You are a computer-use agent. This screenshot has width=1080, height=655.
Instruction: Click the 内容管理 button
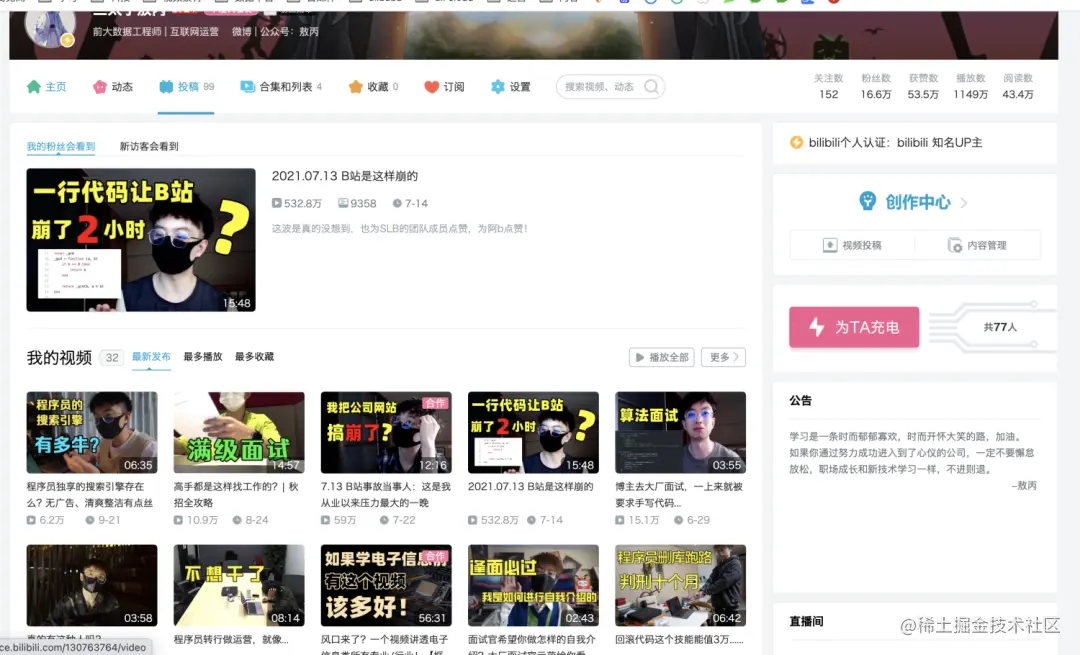coord(977,245)
